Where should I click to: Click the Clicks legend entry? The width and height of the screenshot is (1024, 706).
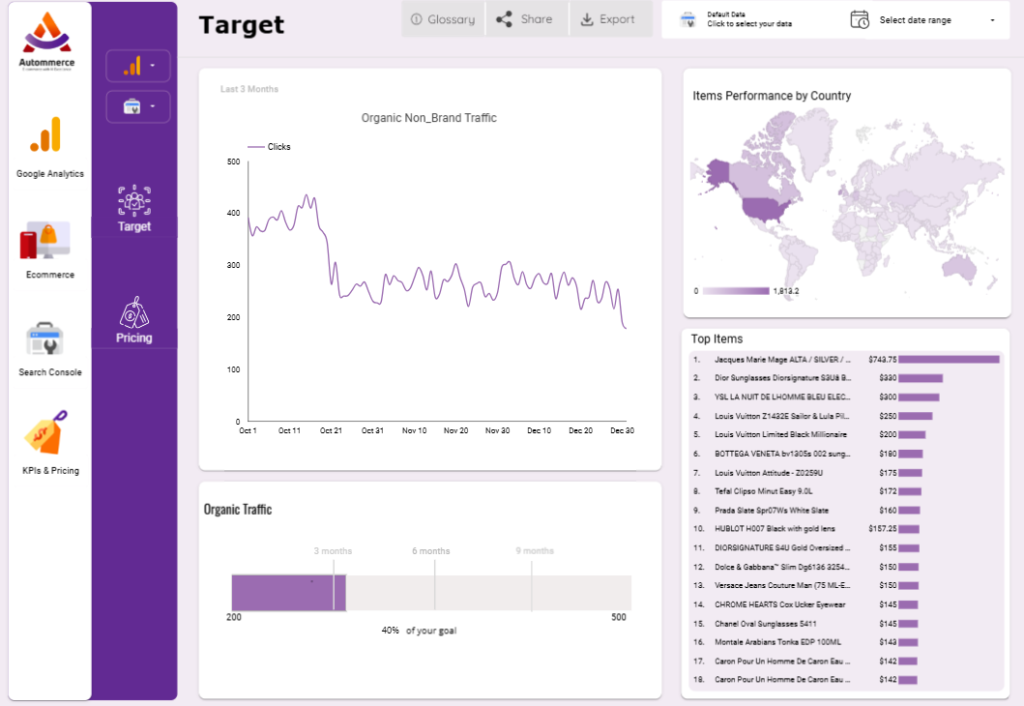[269, 147]
